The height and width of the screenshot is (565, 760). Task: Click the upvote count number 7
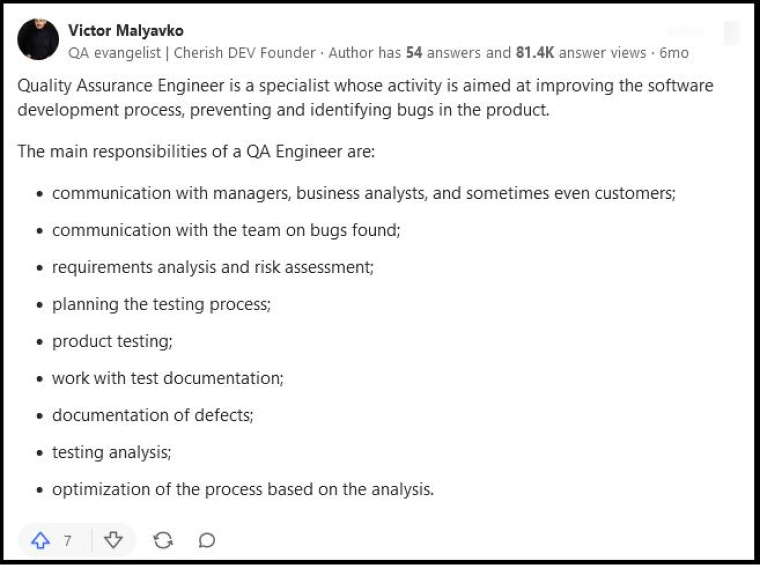point(67,540)
